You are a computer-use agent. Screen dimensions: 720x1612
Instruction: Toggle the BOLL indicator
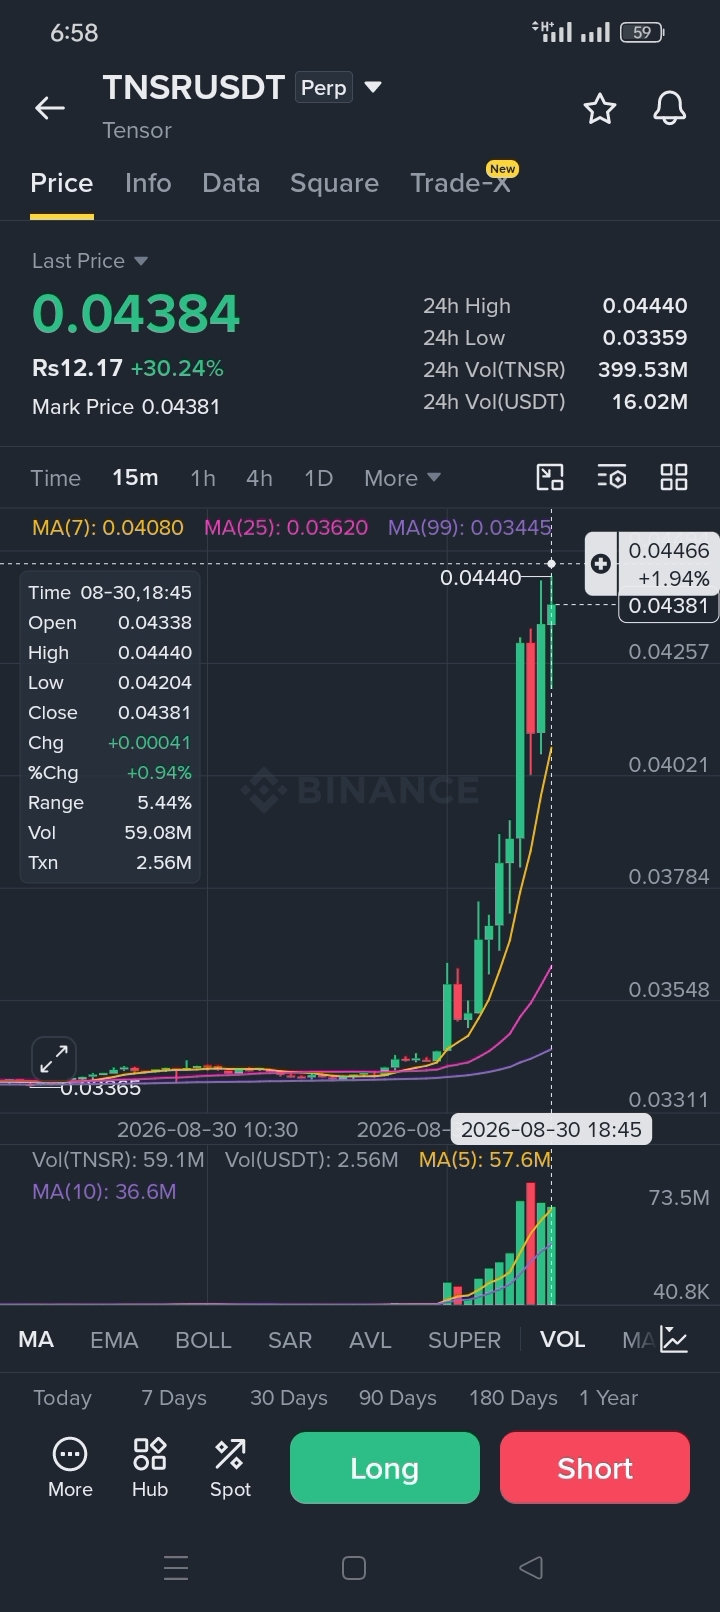click(x=203, y=1340)
